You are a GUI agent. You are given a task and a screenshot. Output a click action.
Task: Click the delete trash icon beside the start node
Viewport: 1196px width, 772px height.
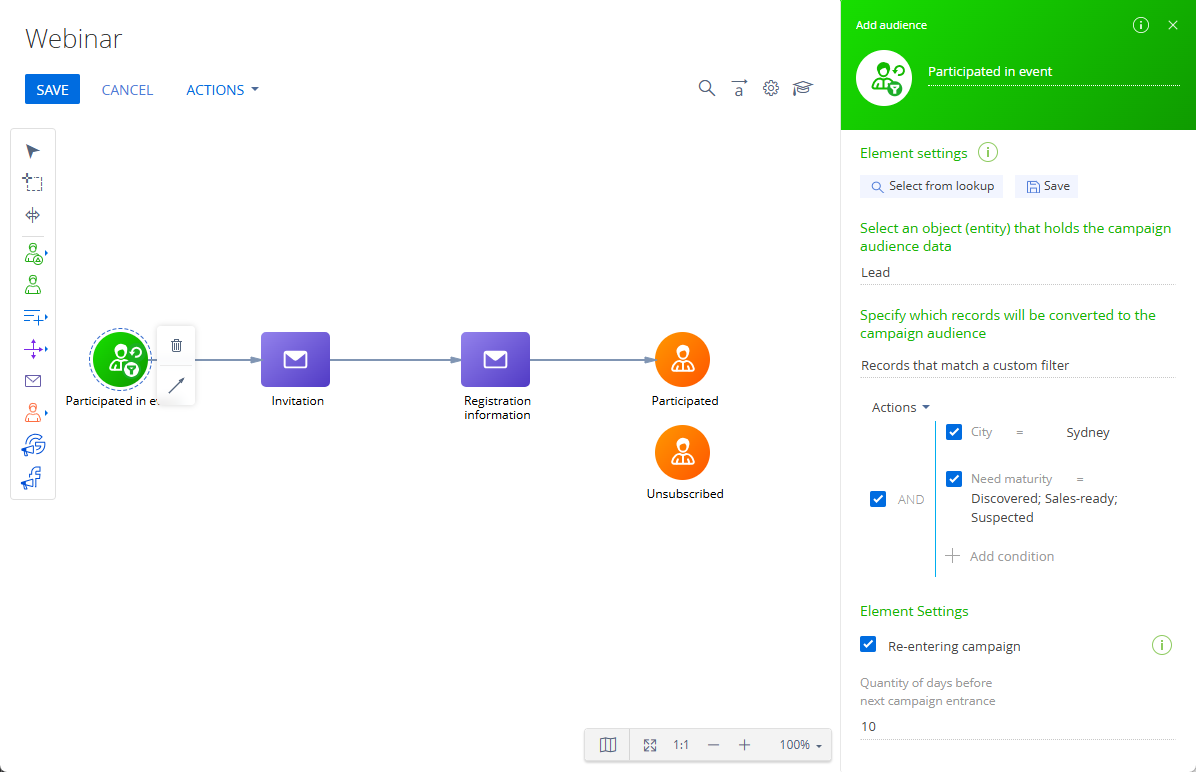pyautogui.click(x=176, y=346)
